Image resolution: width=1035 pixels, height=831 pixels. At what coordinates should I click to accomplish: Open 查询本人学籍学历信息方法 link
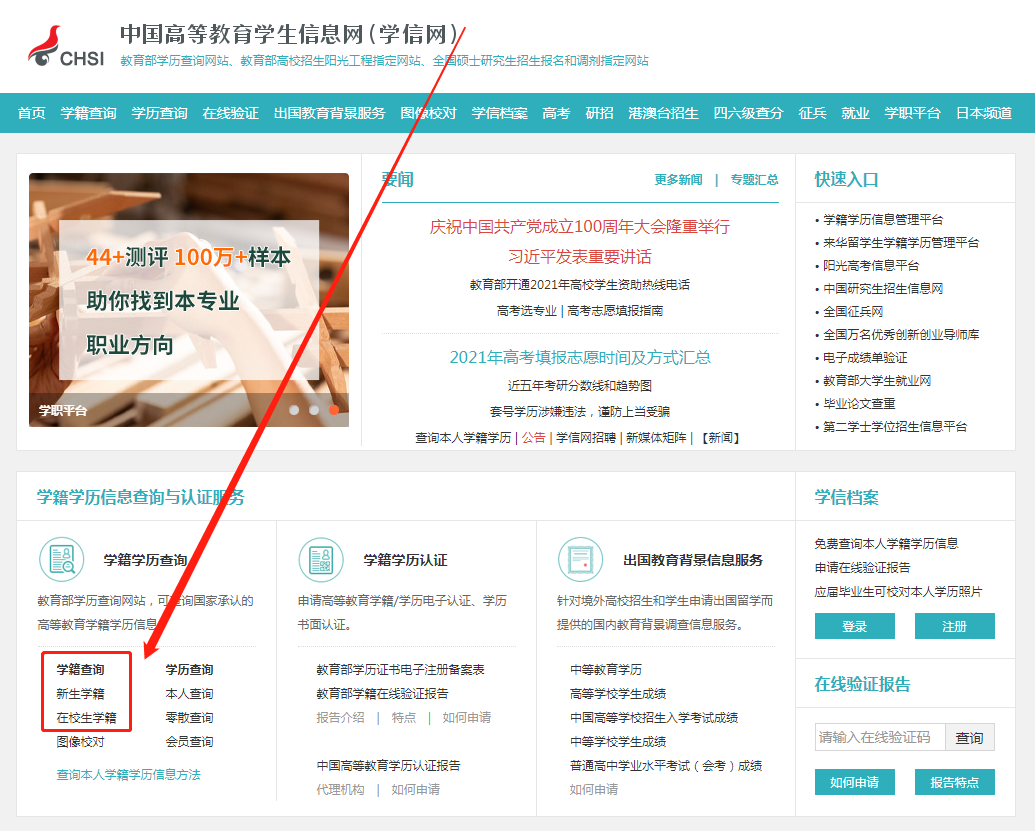coord(129,775)
